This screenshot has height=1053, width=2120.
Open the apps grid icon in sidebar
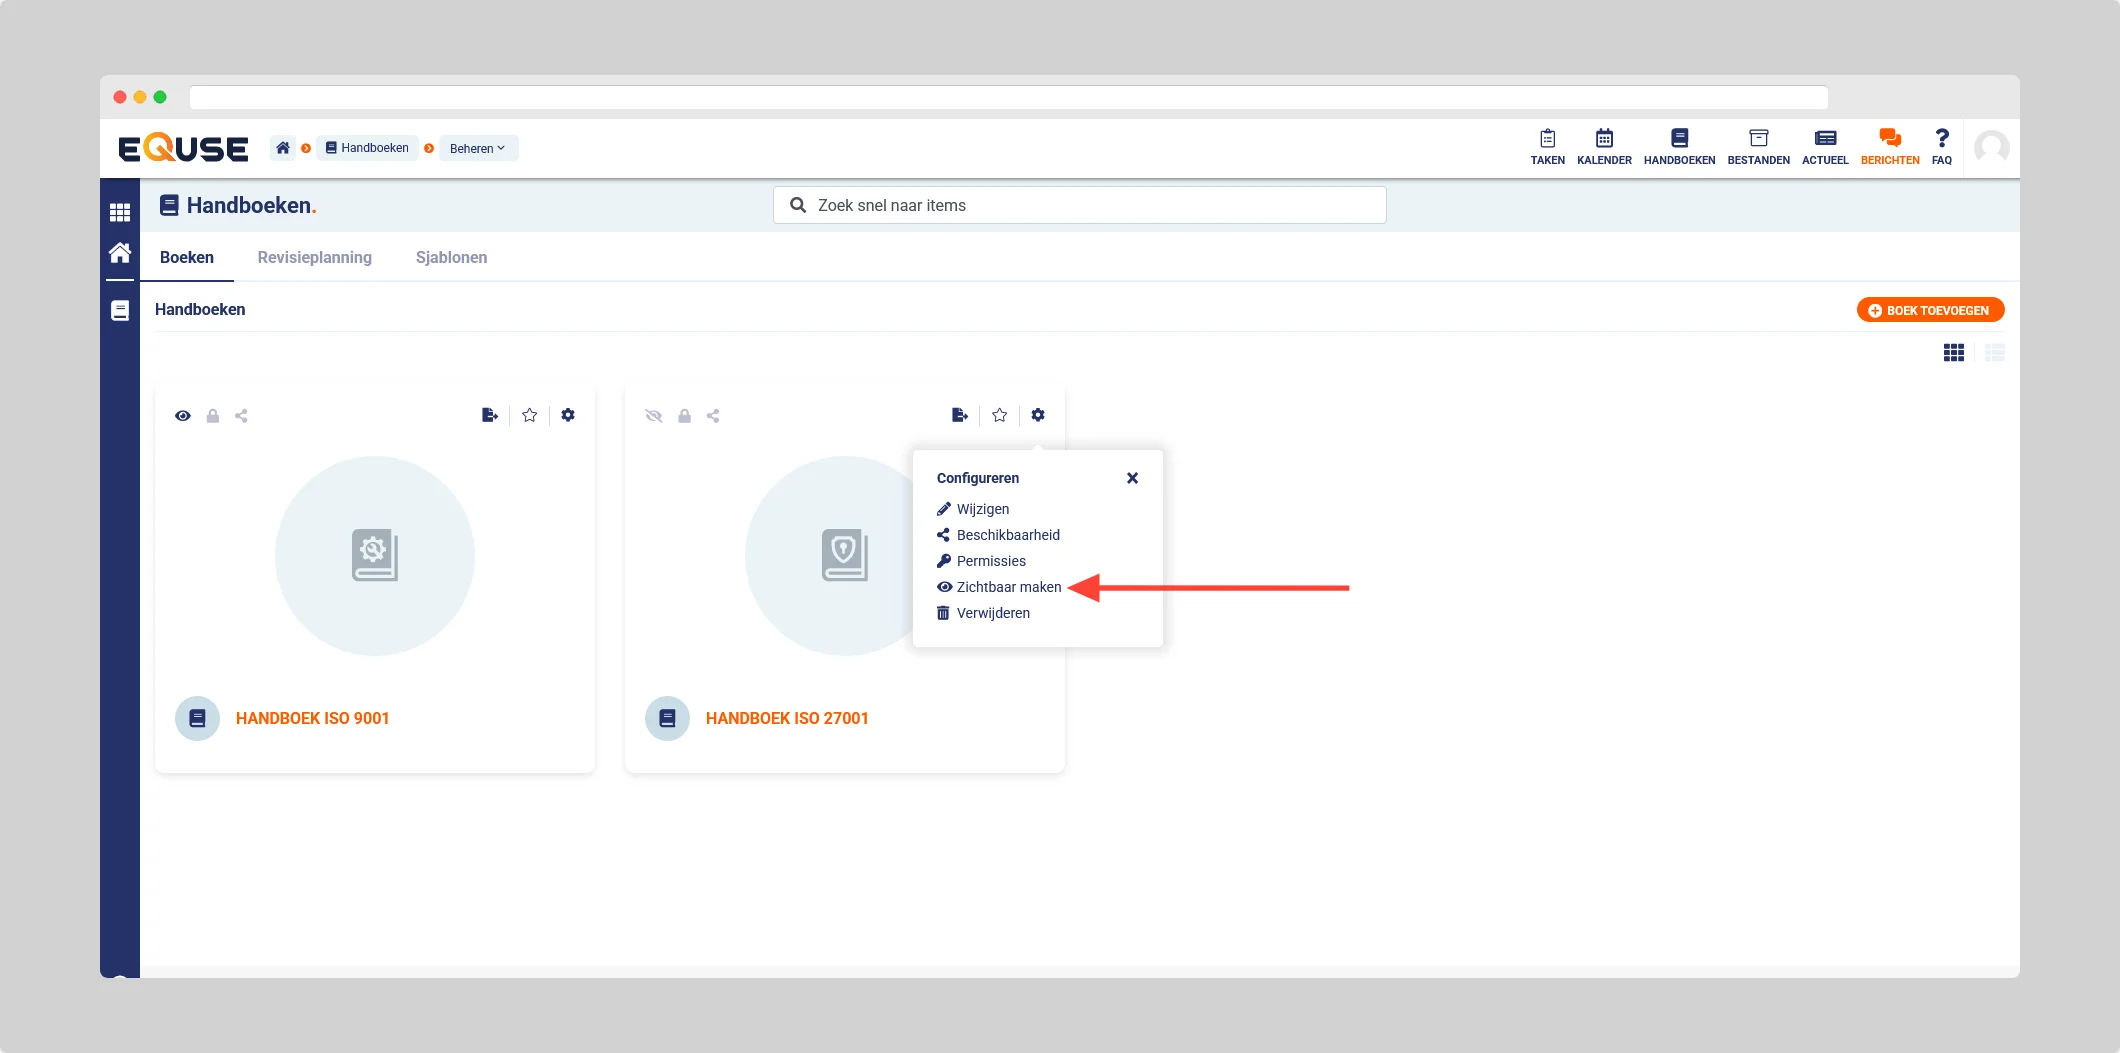point(120,212)
